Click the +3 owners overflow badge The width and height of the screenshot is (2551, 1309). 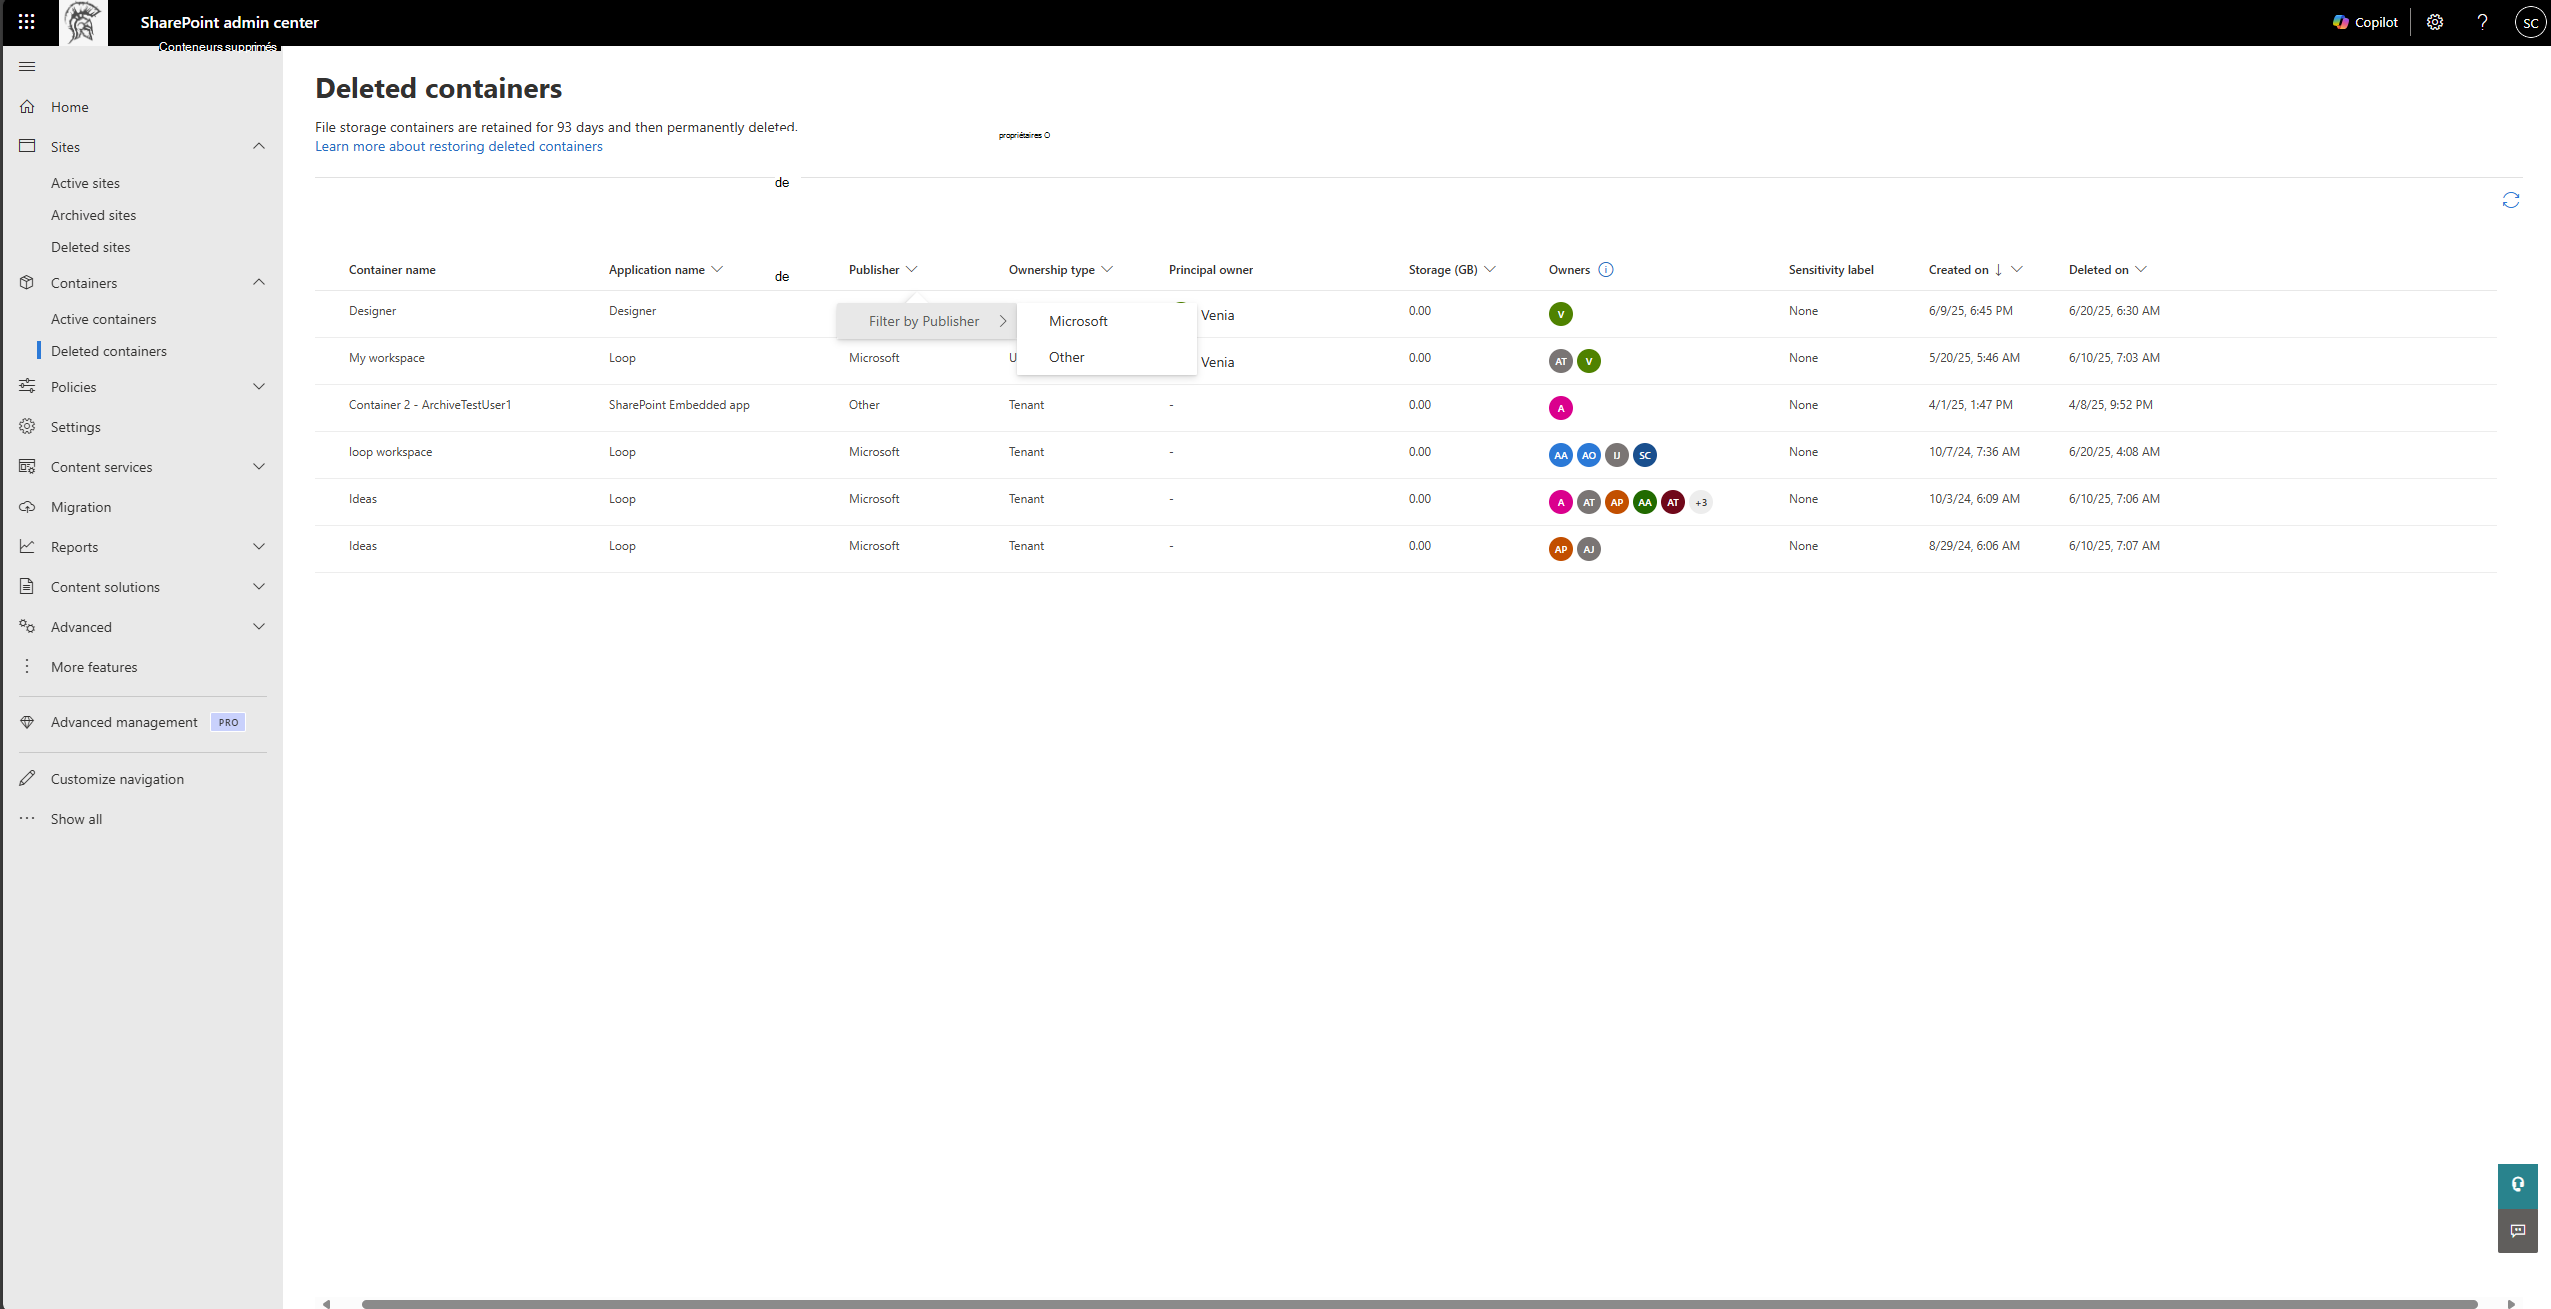pyautogui.click(x=1701, y=502)
